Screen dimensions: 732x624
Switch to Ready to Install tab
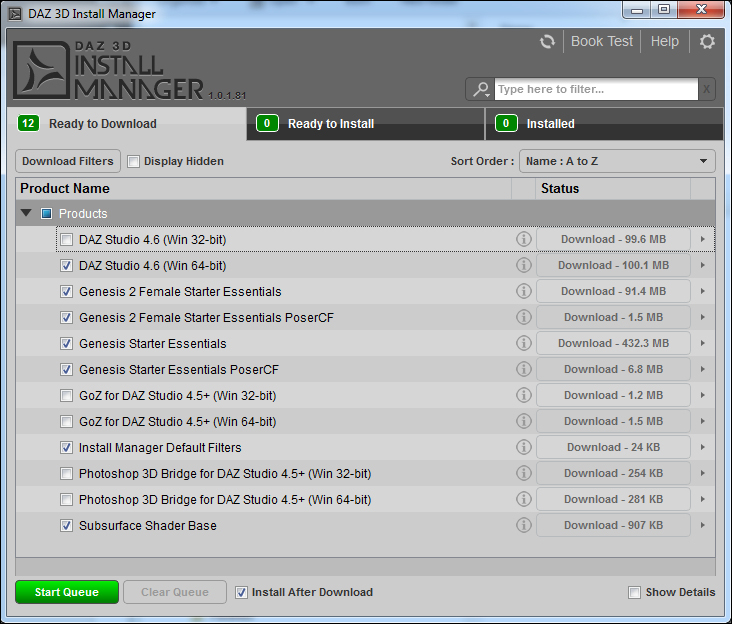[366, 124]
